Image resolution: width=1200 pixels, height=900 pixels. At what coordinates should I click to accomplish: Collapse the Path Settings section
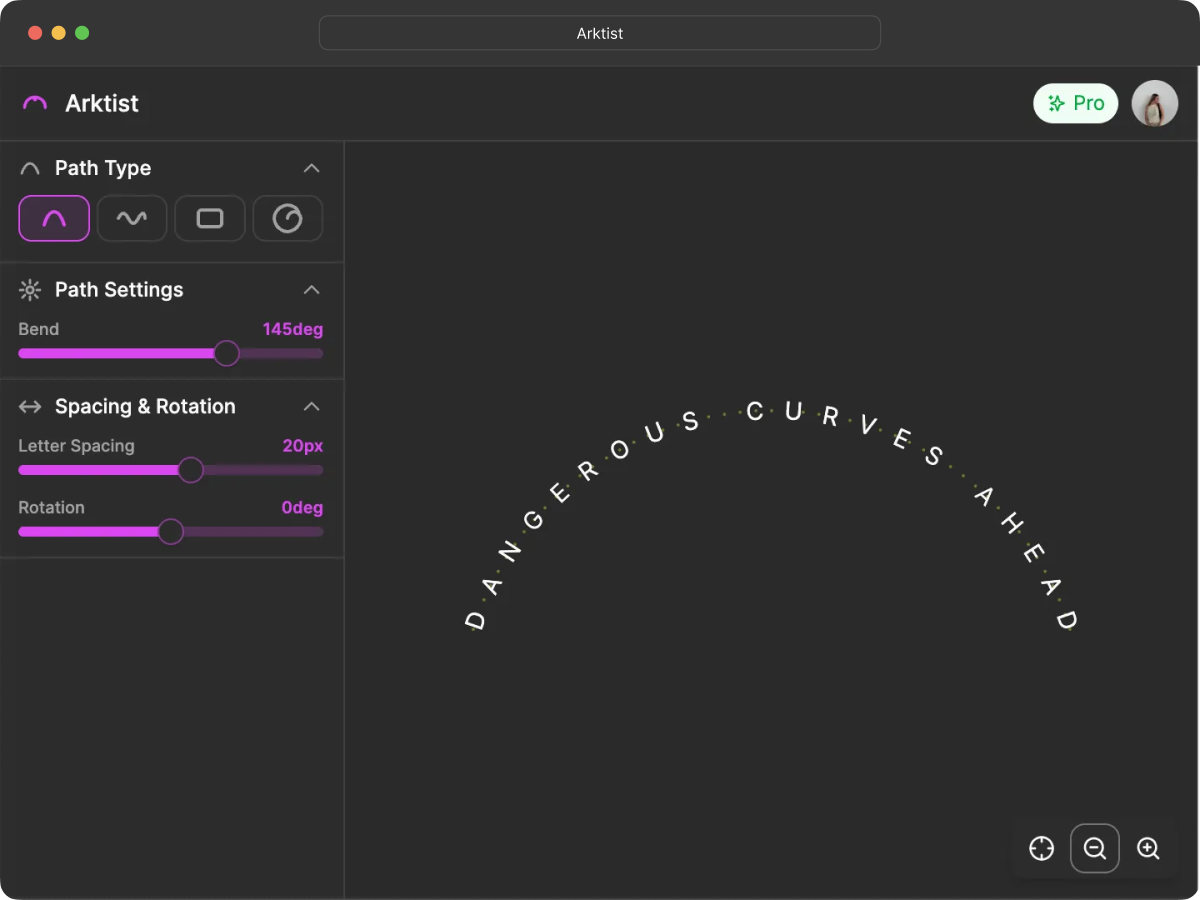point(312,290)
